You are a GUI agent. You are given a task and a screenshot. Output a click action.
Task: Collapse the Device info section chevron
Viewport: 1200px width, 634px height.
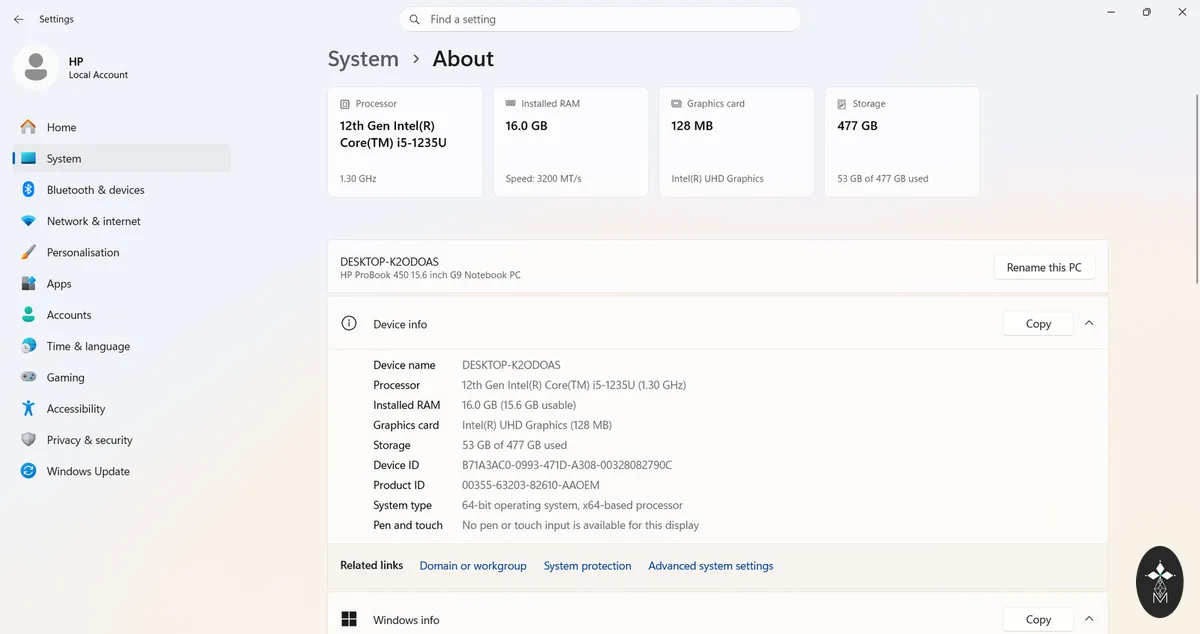pyautogui.click(x=1089, y=323)
